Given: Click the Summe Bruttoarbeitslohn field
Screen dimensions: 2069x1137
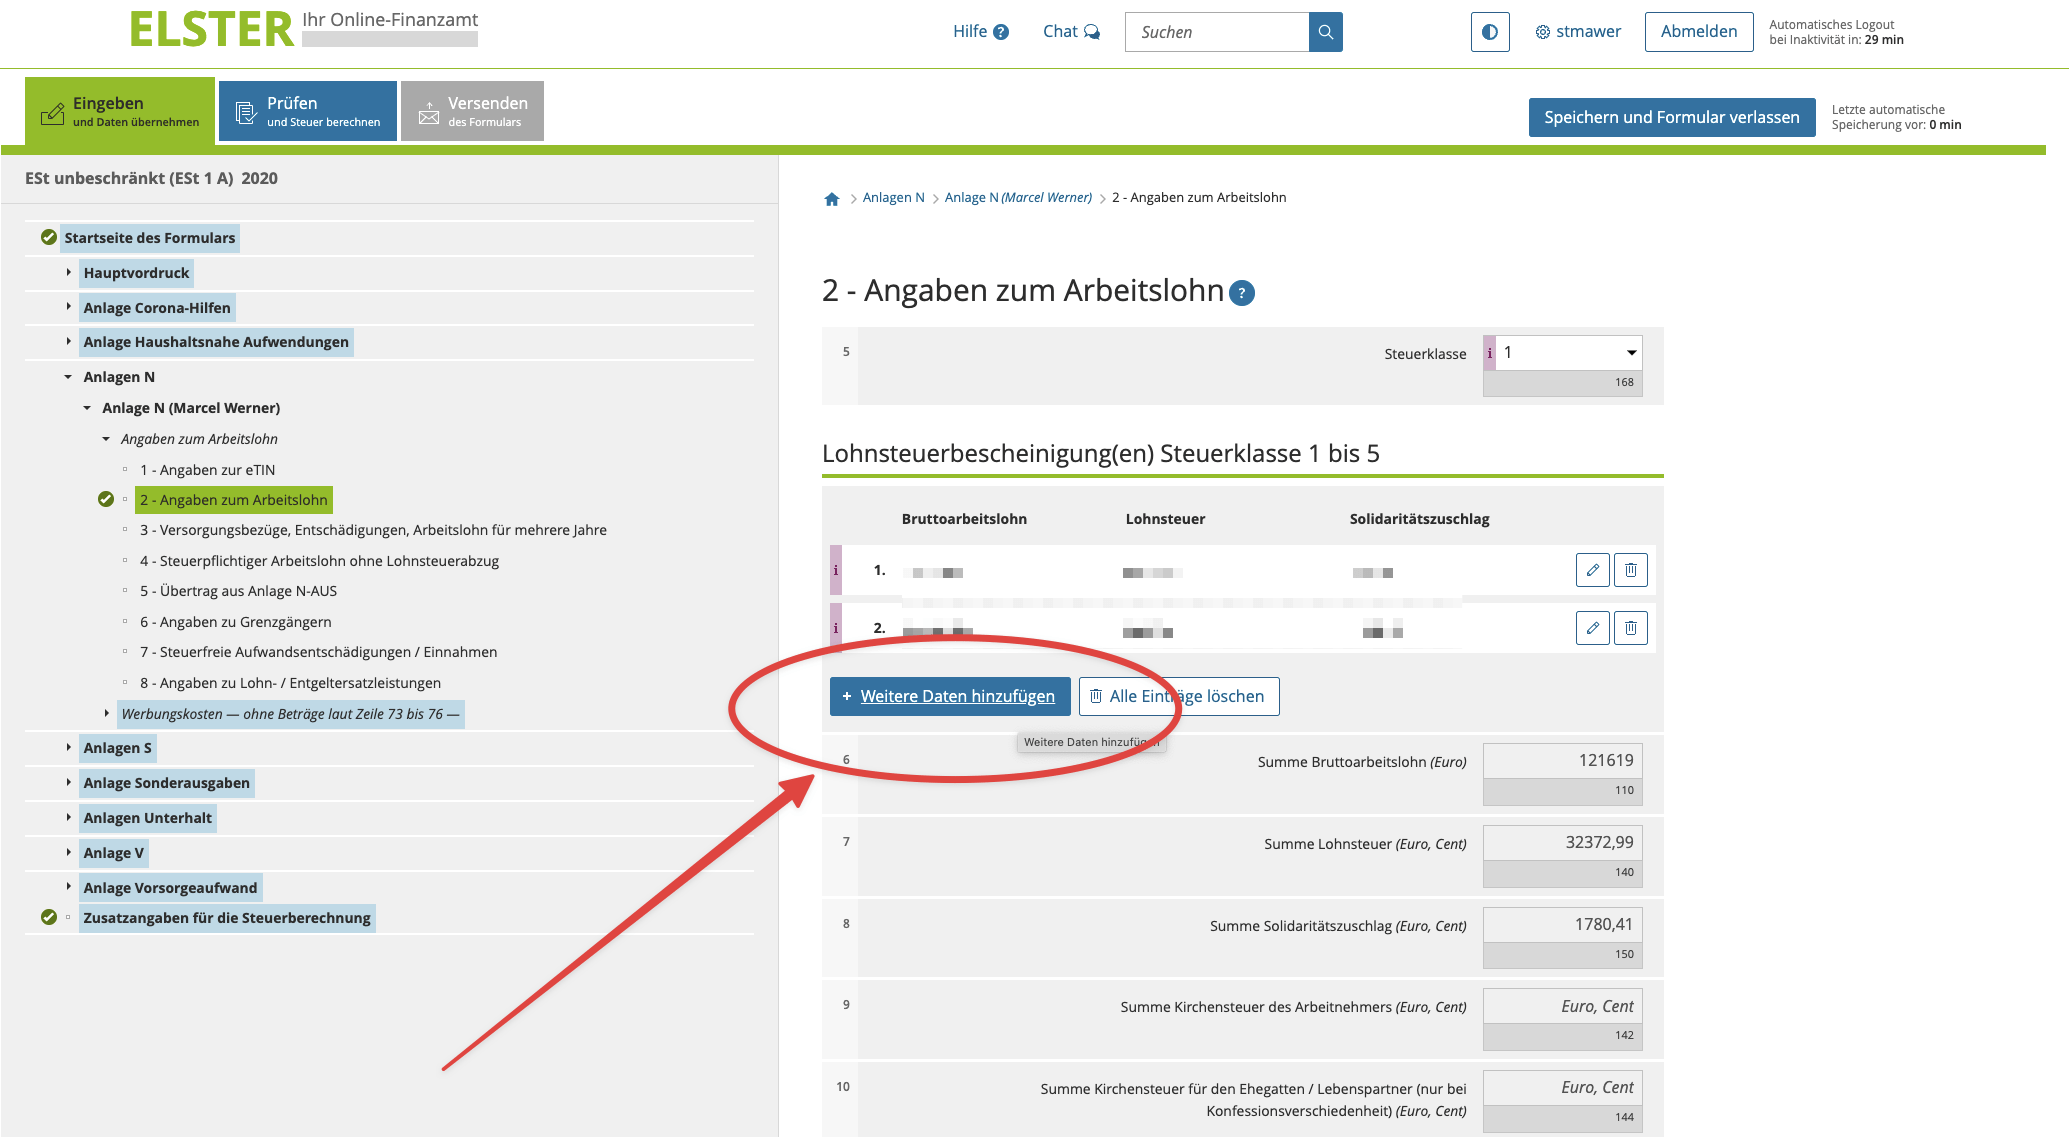Looking at the screenshot, I should pyautogui.click(x=1562, y=761).
